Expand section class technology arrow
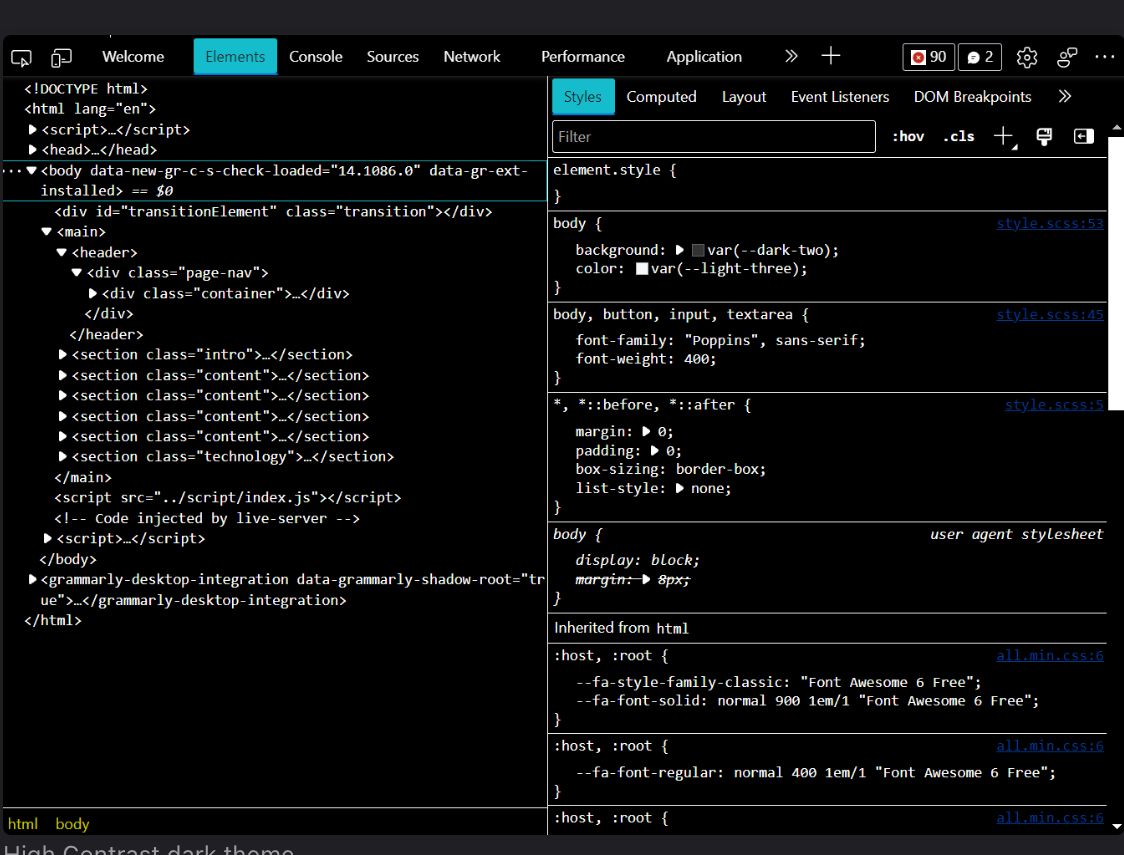Screen dimensions: 1124x855 tap(62, 457)
